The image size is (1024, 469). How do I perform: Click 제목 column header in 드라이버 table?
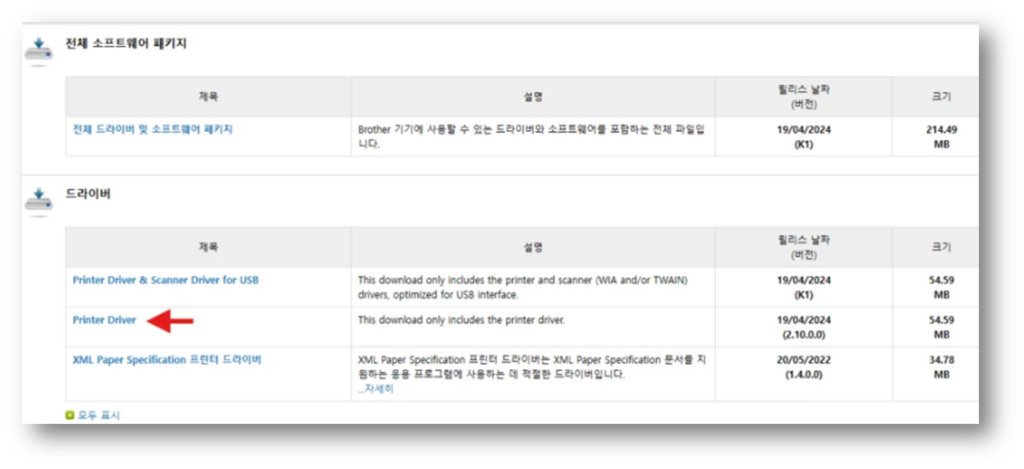click(208, 247)
